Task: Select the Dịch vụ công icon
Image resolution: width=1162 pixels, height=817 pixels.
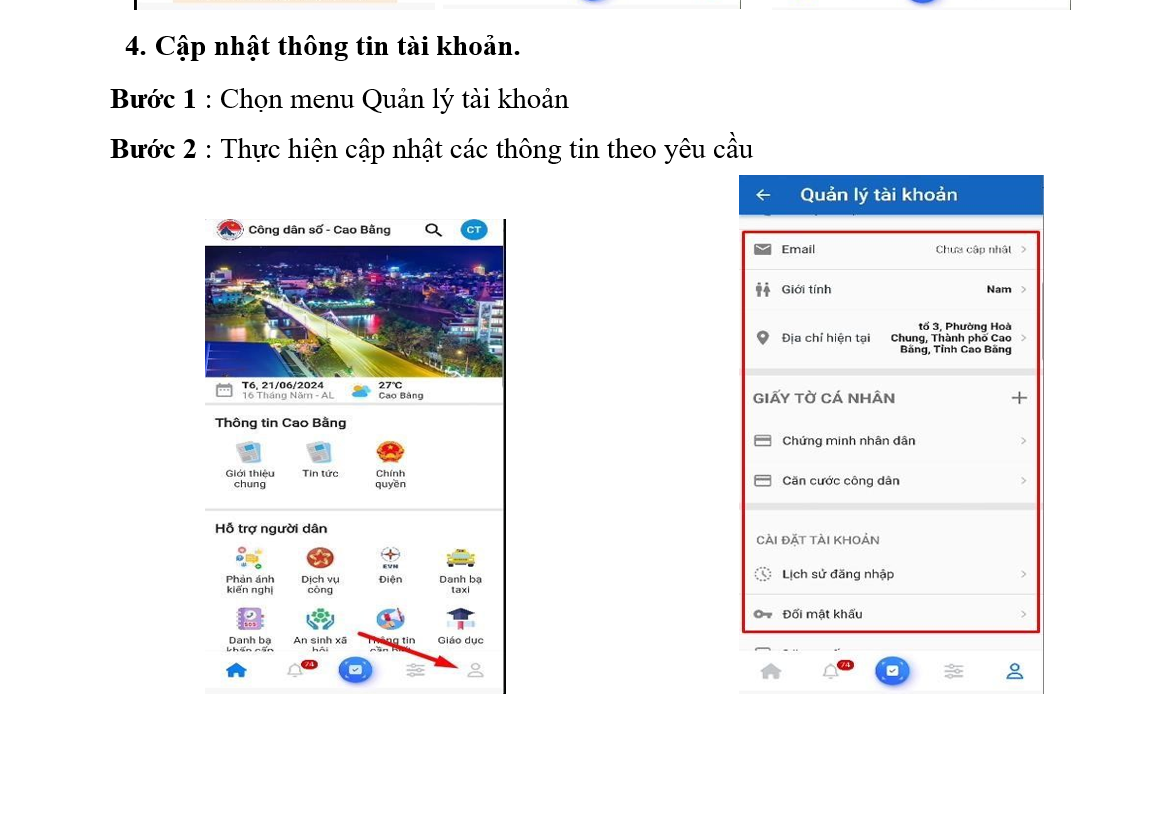Action: (320, 558)
